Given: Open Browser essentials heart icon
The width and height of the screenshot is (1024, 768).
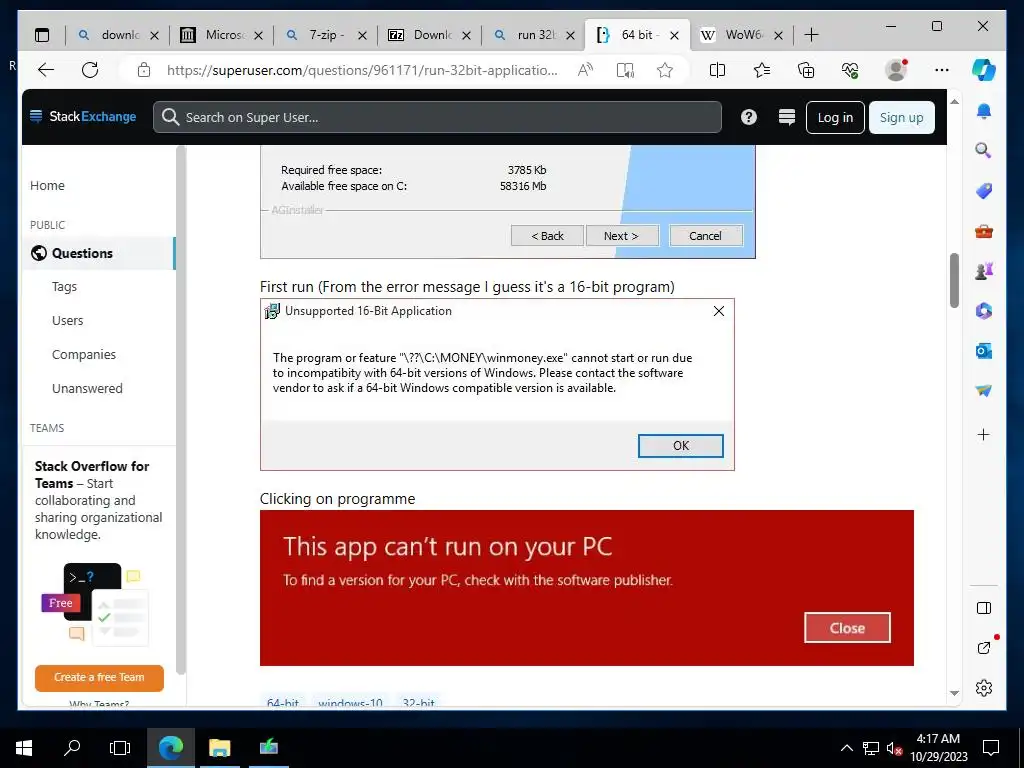Looking at the screenshot, I should 850,70.
